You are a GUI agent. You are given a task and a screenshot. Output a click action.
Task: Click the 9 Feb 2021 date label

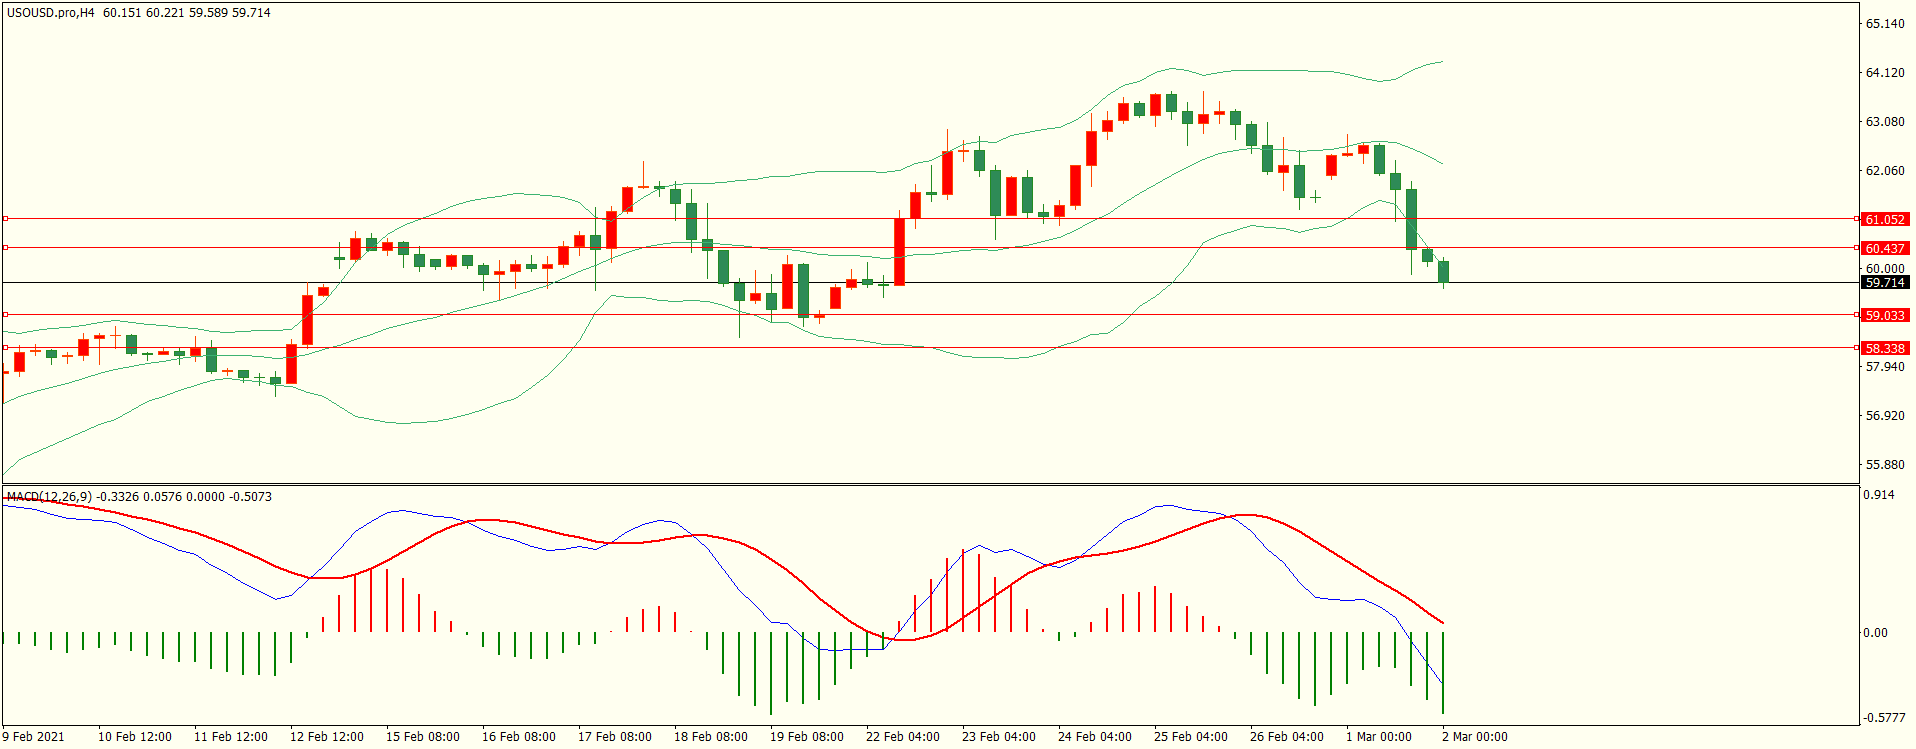click(33, 737)
